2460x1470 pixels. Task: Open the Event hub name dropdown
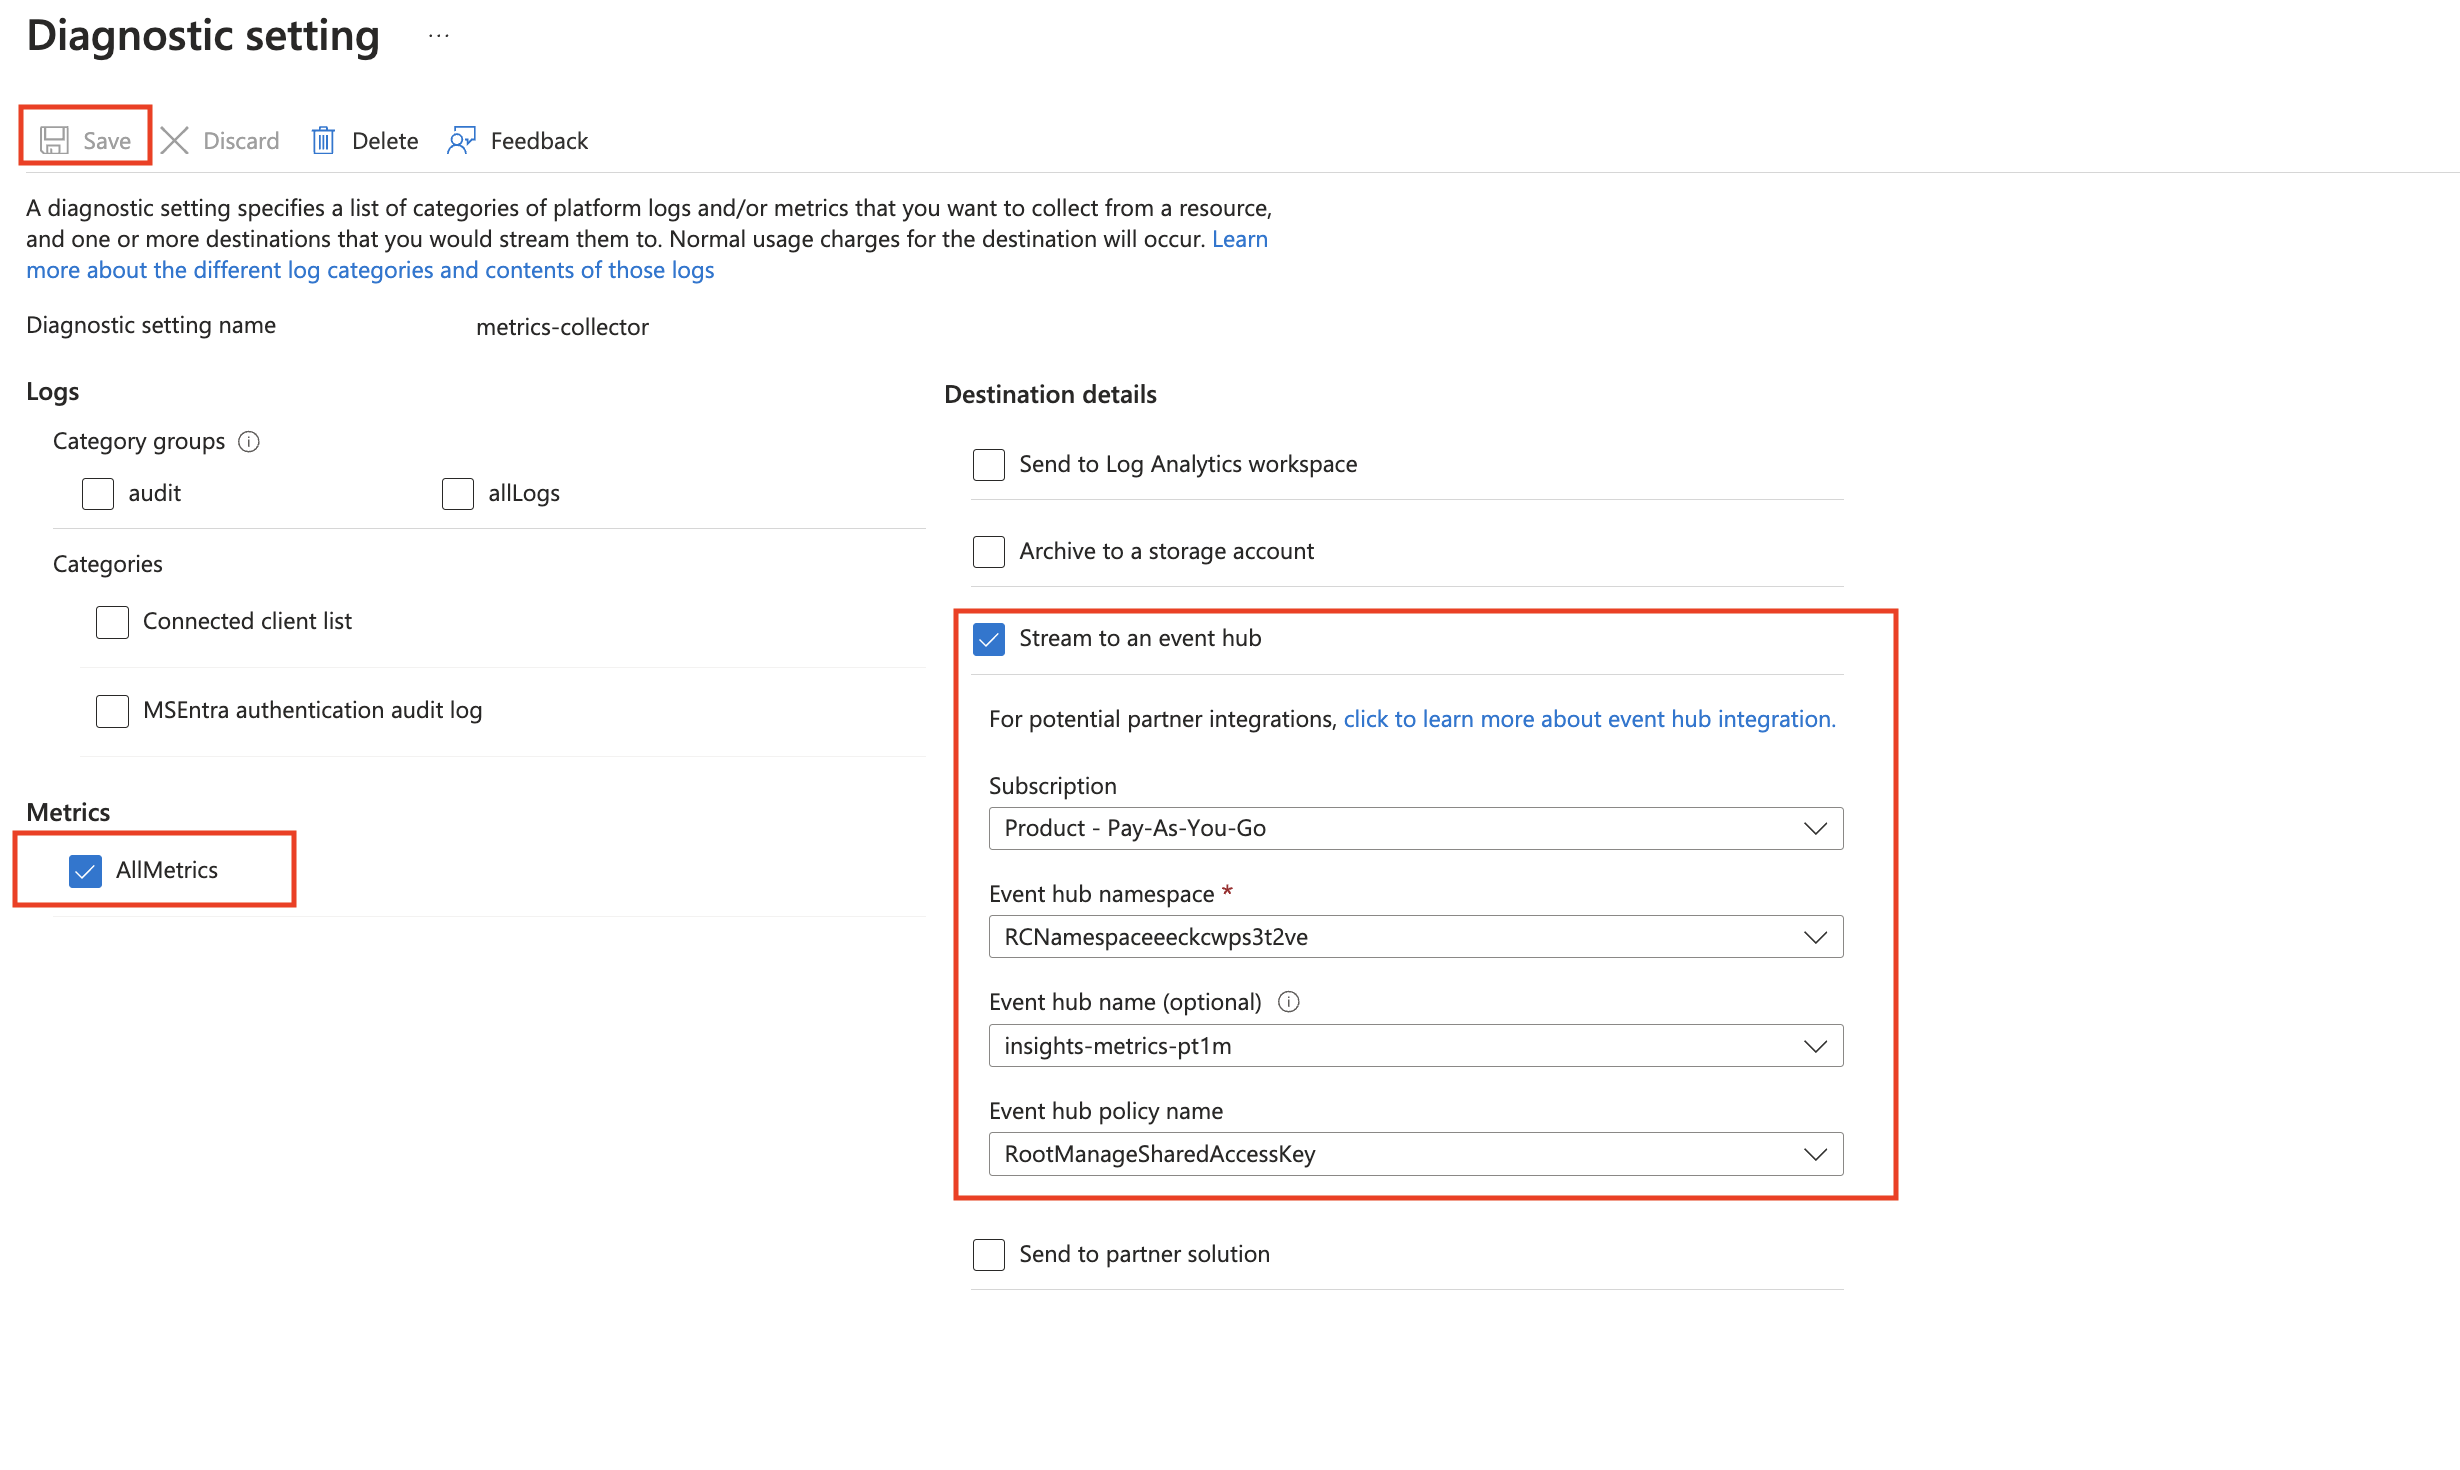(x=1416, y=1046)
